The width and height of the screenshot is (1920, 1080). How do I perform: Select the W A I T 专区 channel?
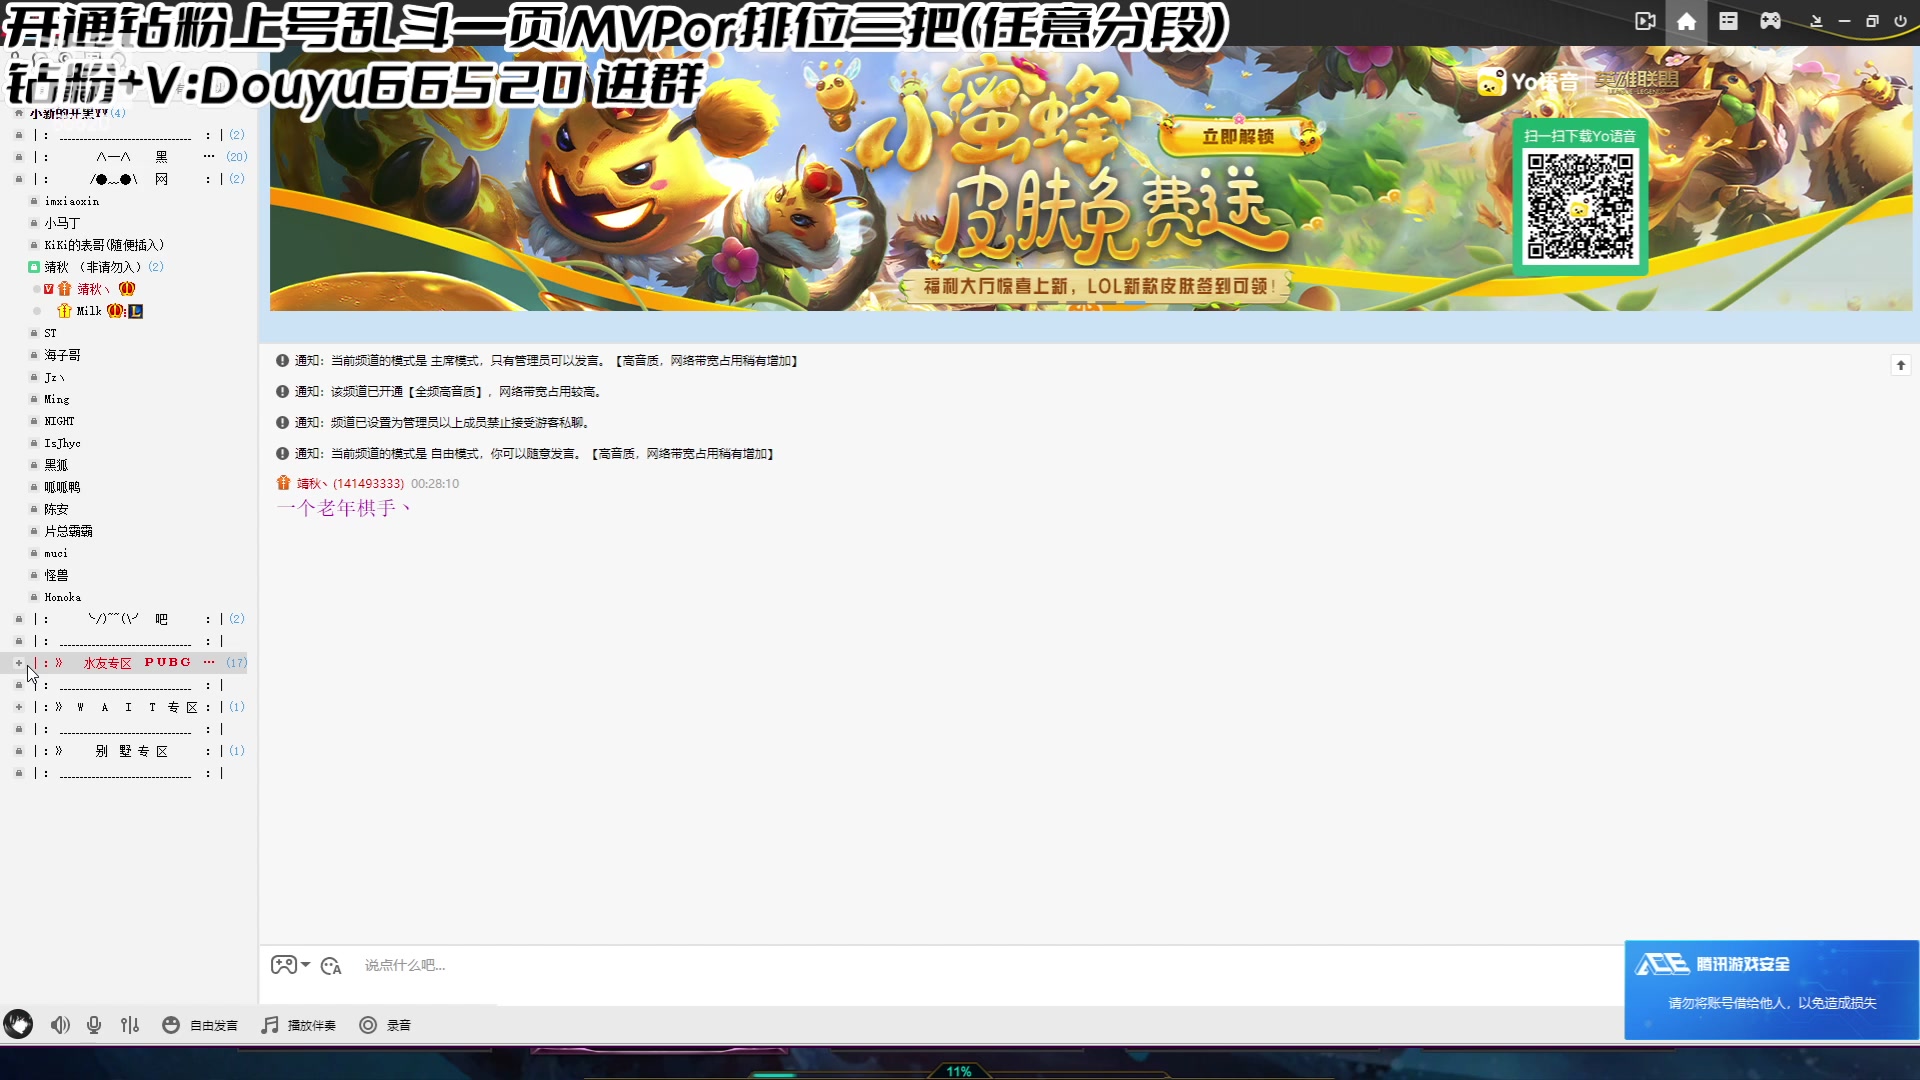pos(137,707)
